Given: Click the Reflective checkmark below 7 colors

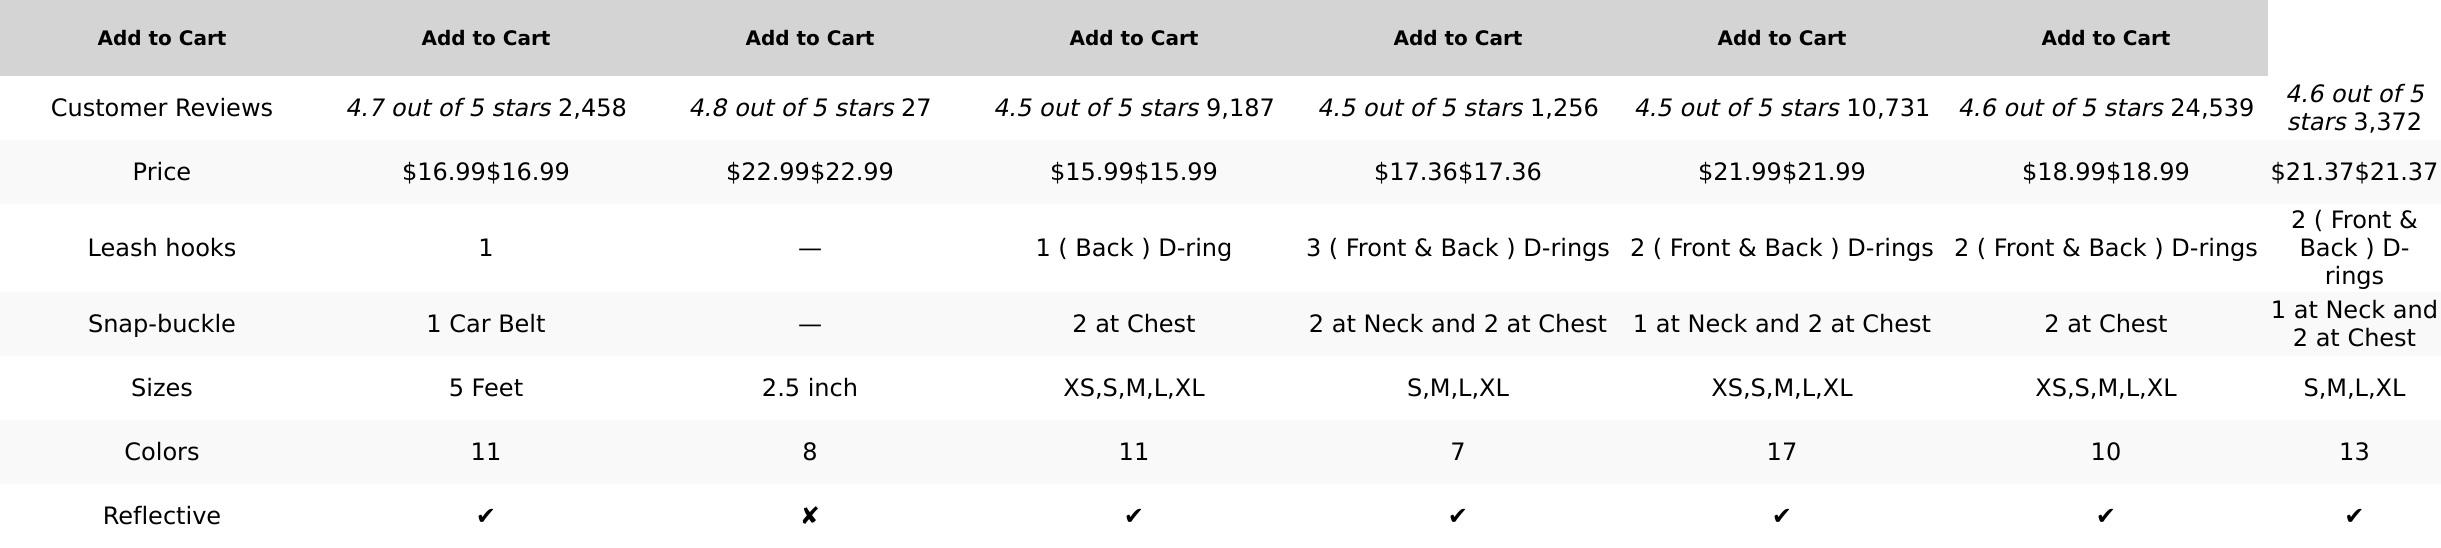Looking at the screenshot, I should click(1457, 516).
